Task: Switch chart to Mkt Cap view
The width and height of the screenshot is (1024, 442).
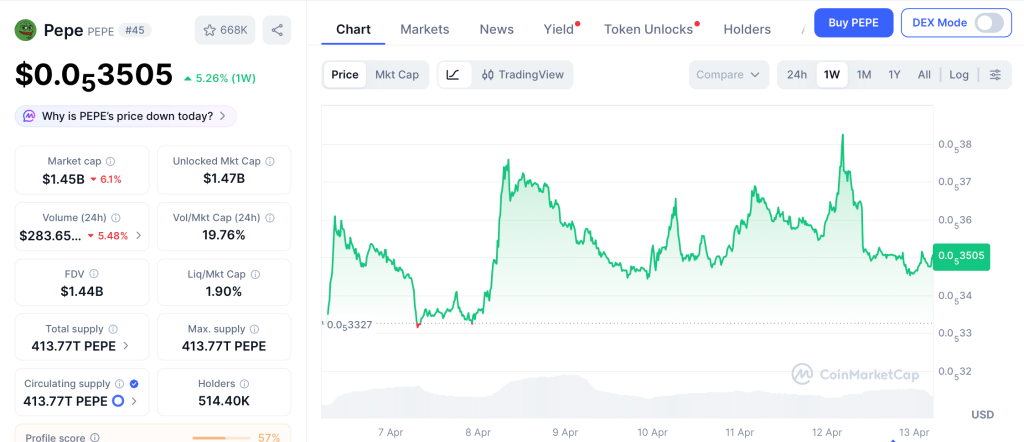Action: (397, 74)
